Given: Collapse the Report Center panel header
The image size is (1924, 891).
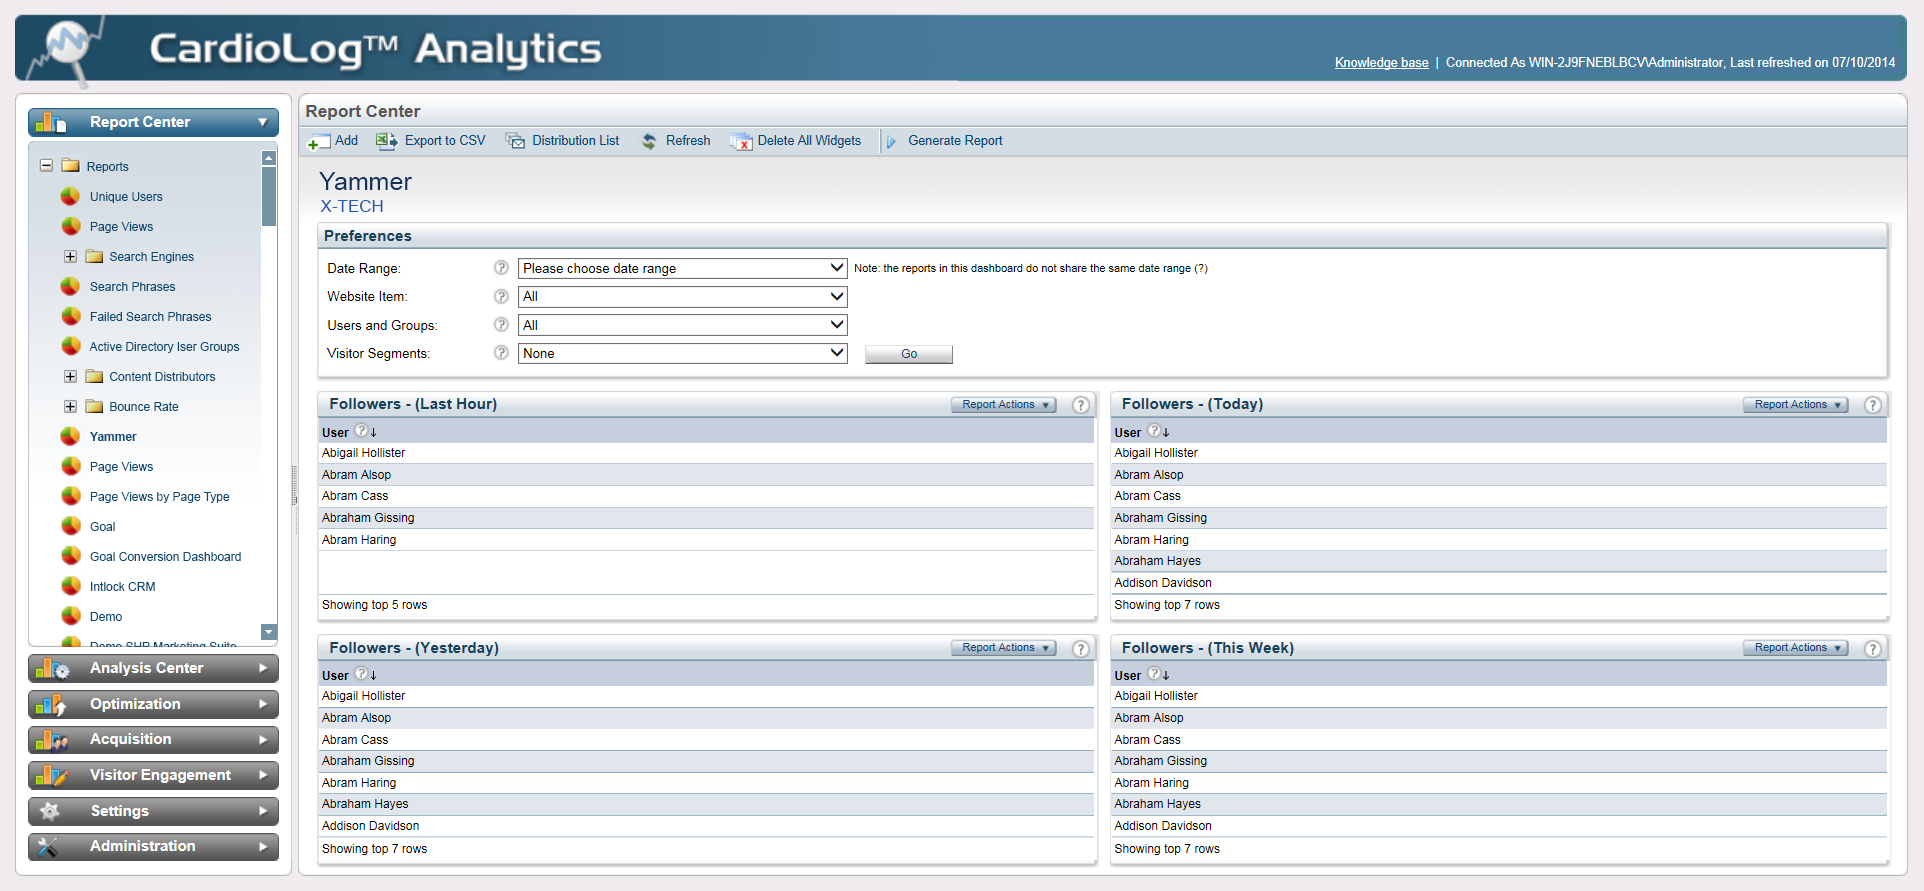Looking at the screenshot, I should click(x=153, y=122).
